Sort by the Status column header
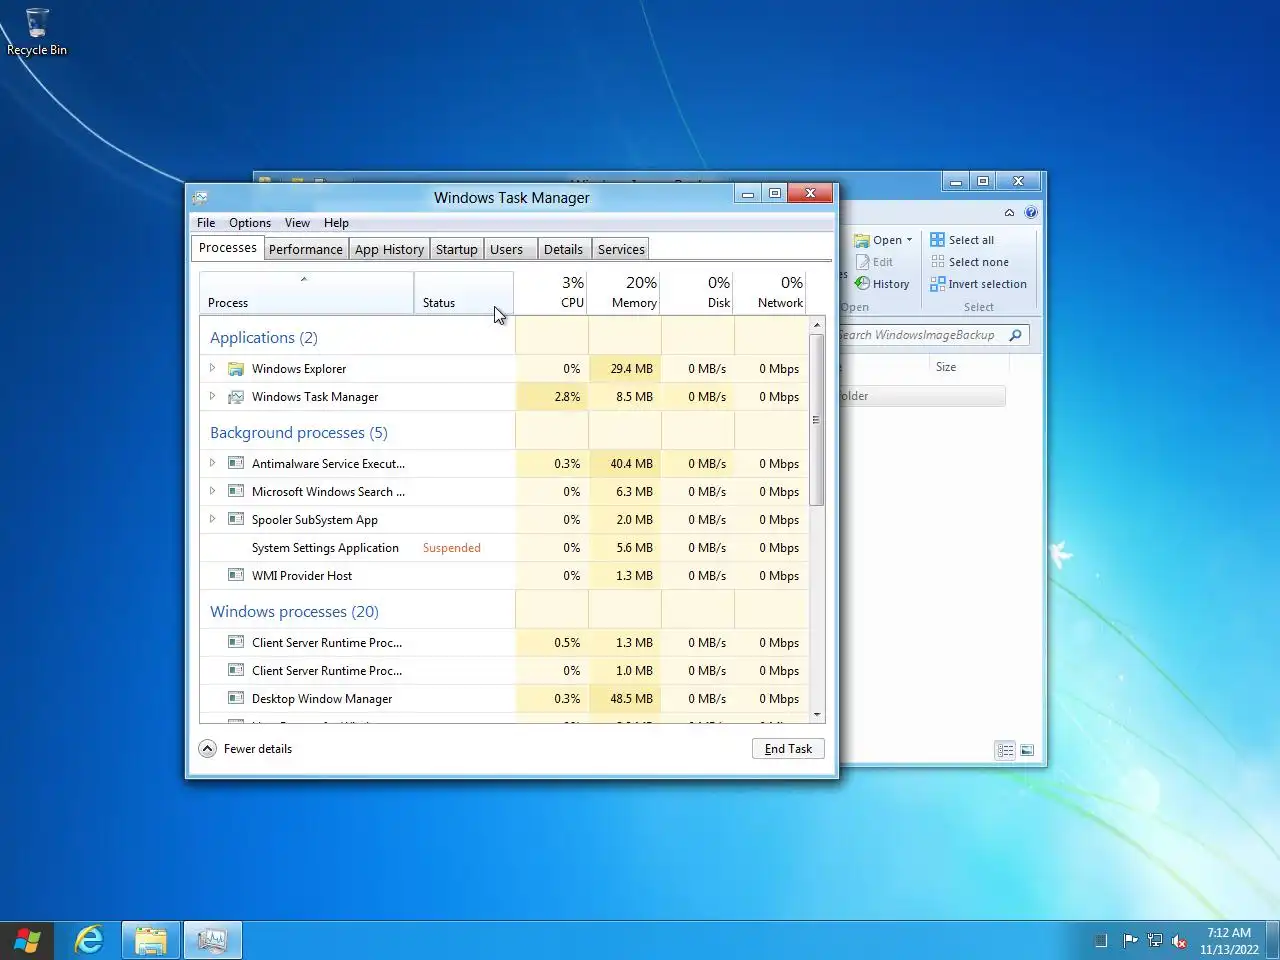The width and height of the screenshot is (1280, 960). (464, 292)
